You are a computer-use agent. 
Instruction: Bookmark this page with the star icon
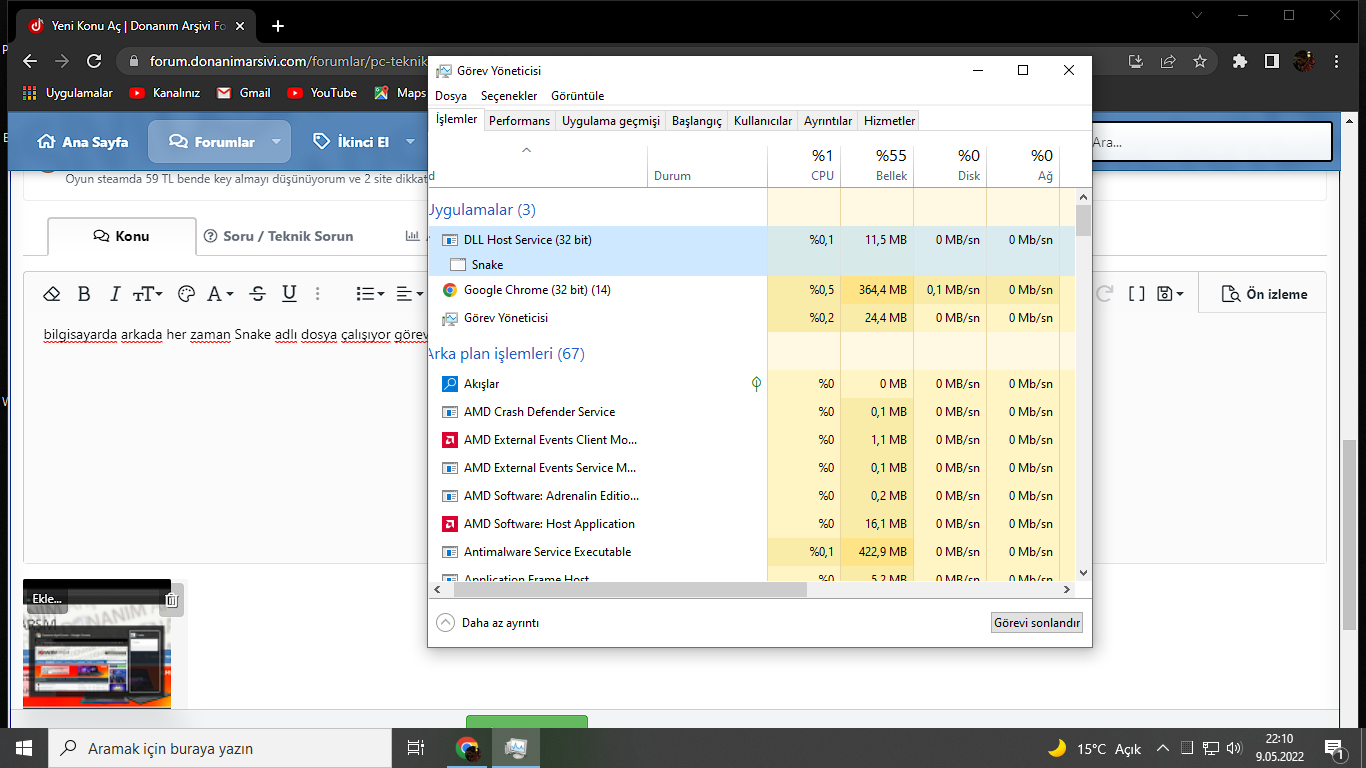click(x=1200, y=61)
